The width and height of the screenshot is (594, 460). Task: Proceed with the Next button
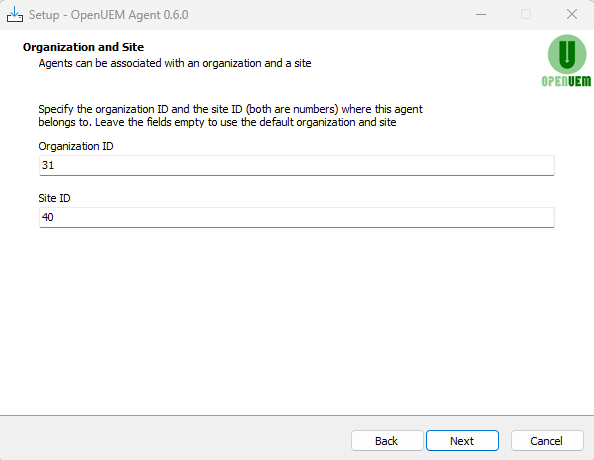462,441
